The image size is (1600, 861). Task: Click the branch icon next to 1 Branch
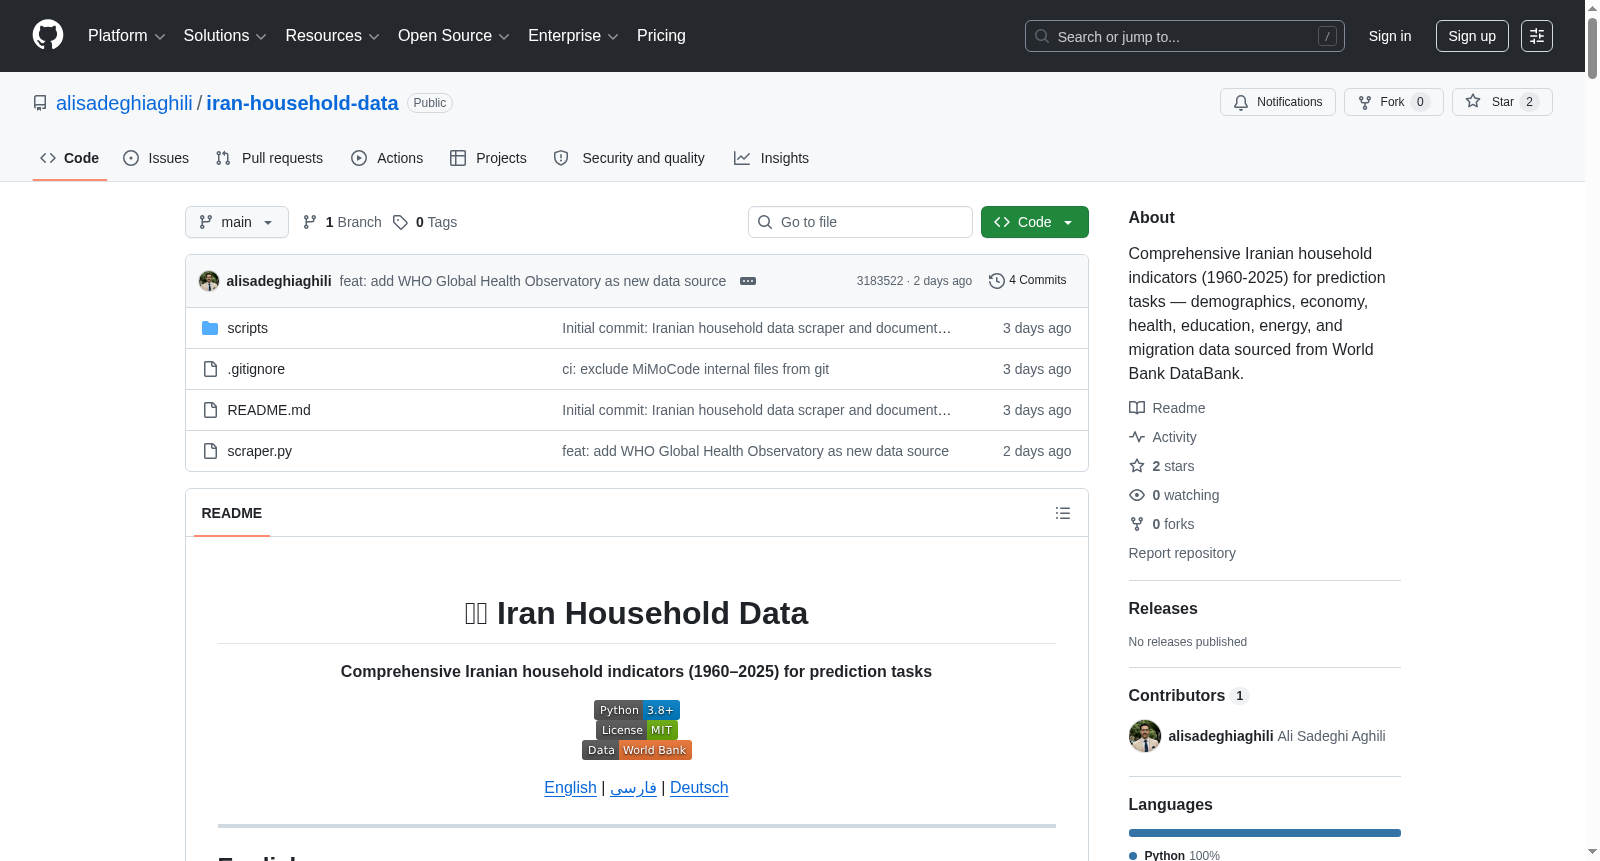point(310,222)
